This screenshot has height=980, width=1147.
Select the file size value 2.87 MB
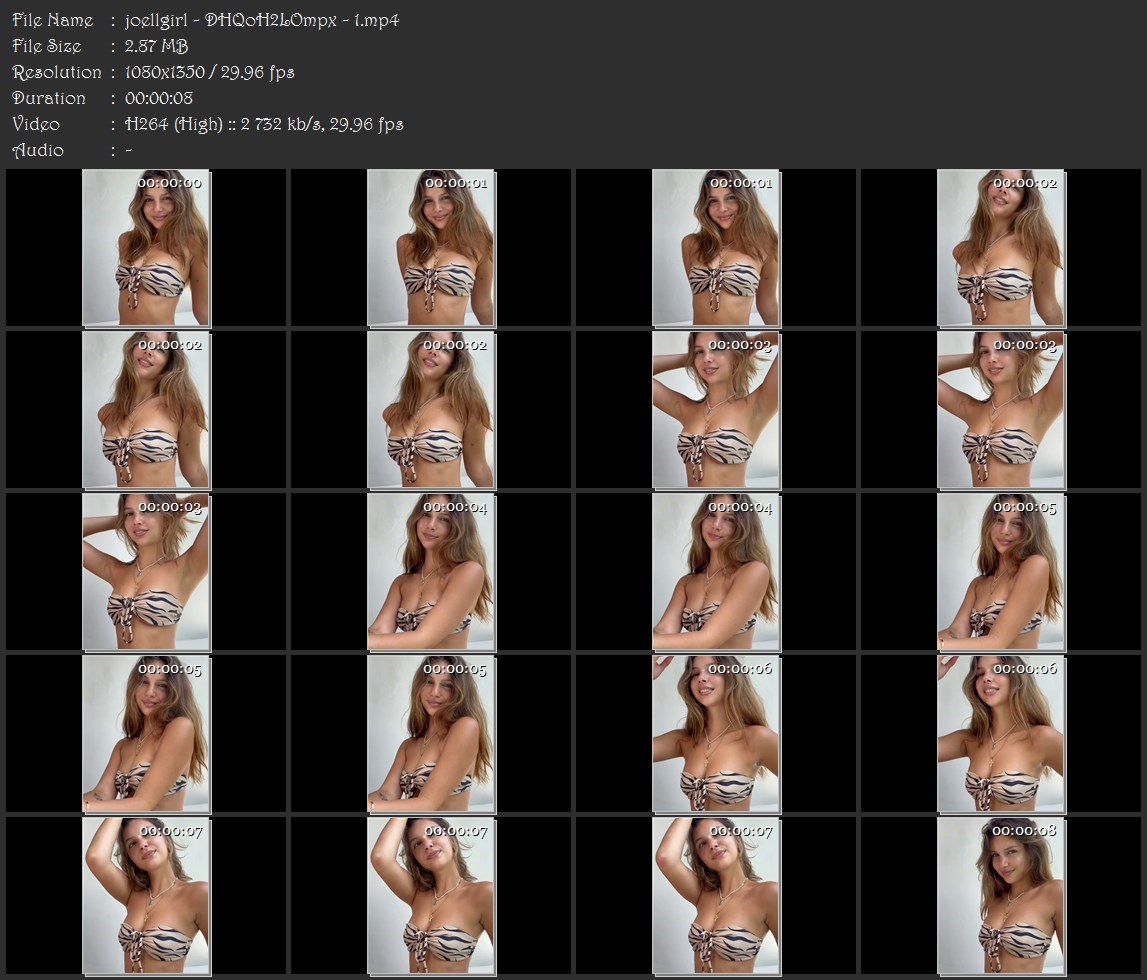pyautogui.click(x=157, y=46)
